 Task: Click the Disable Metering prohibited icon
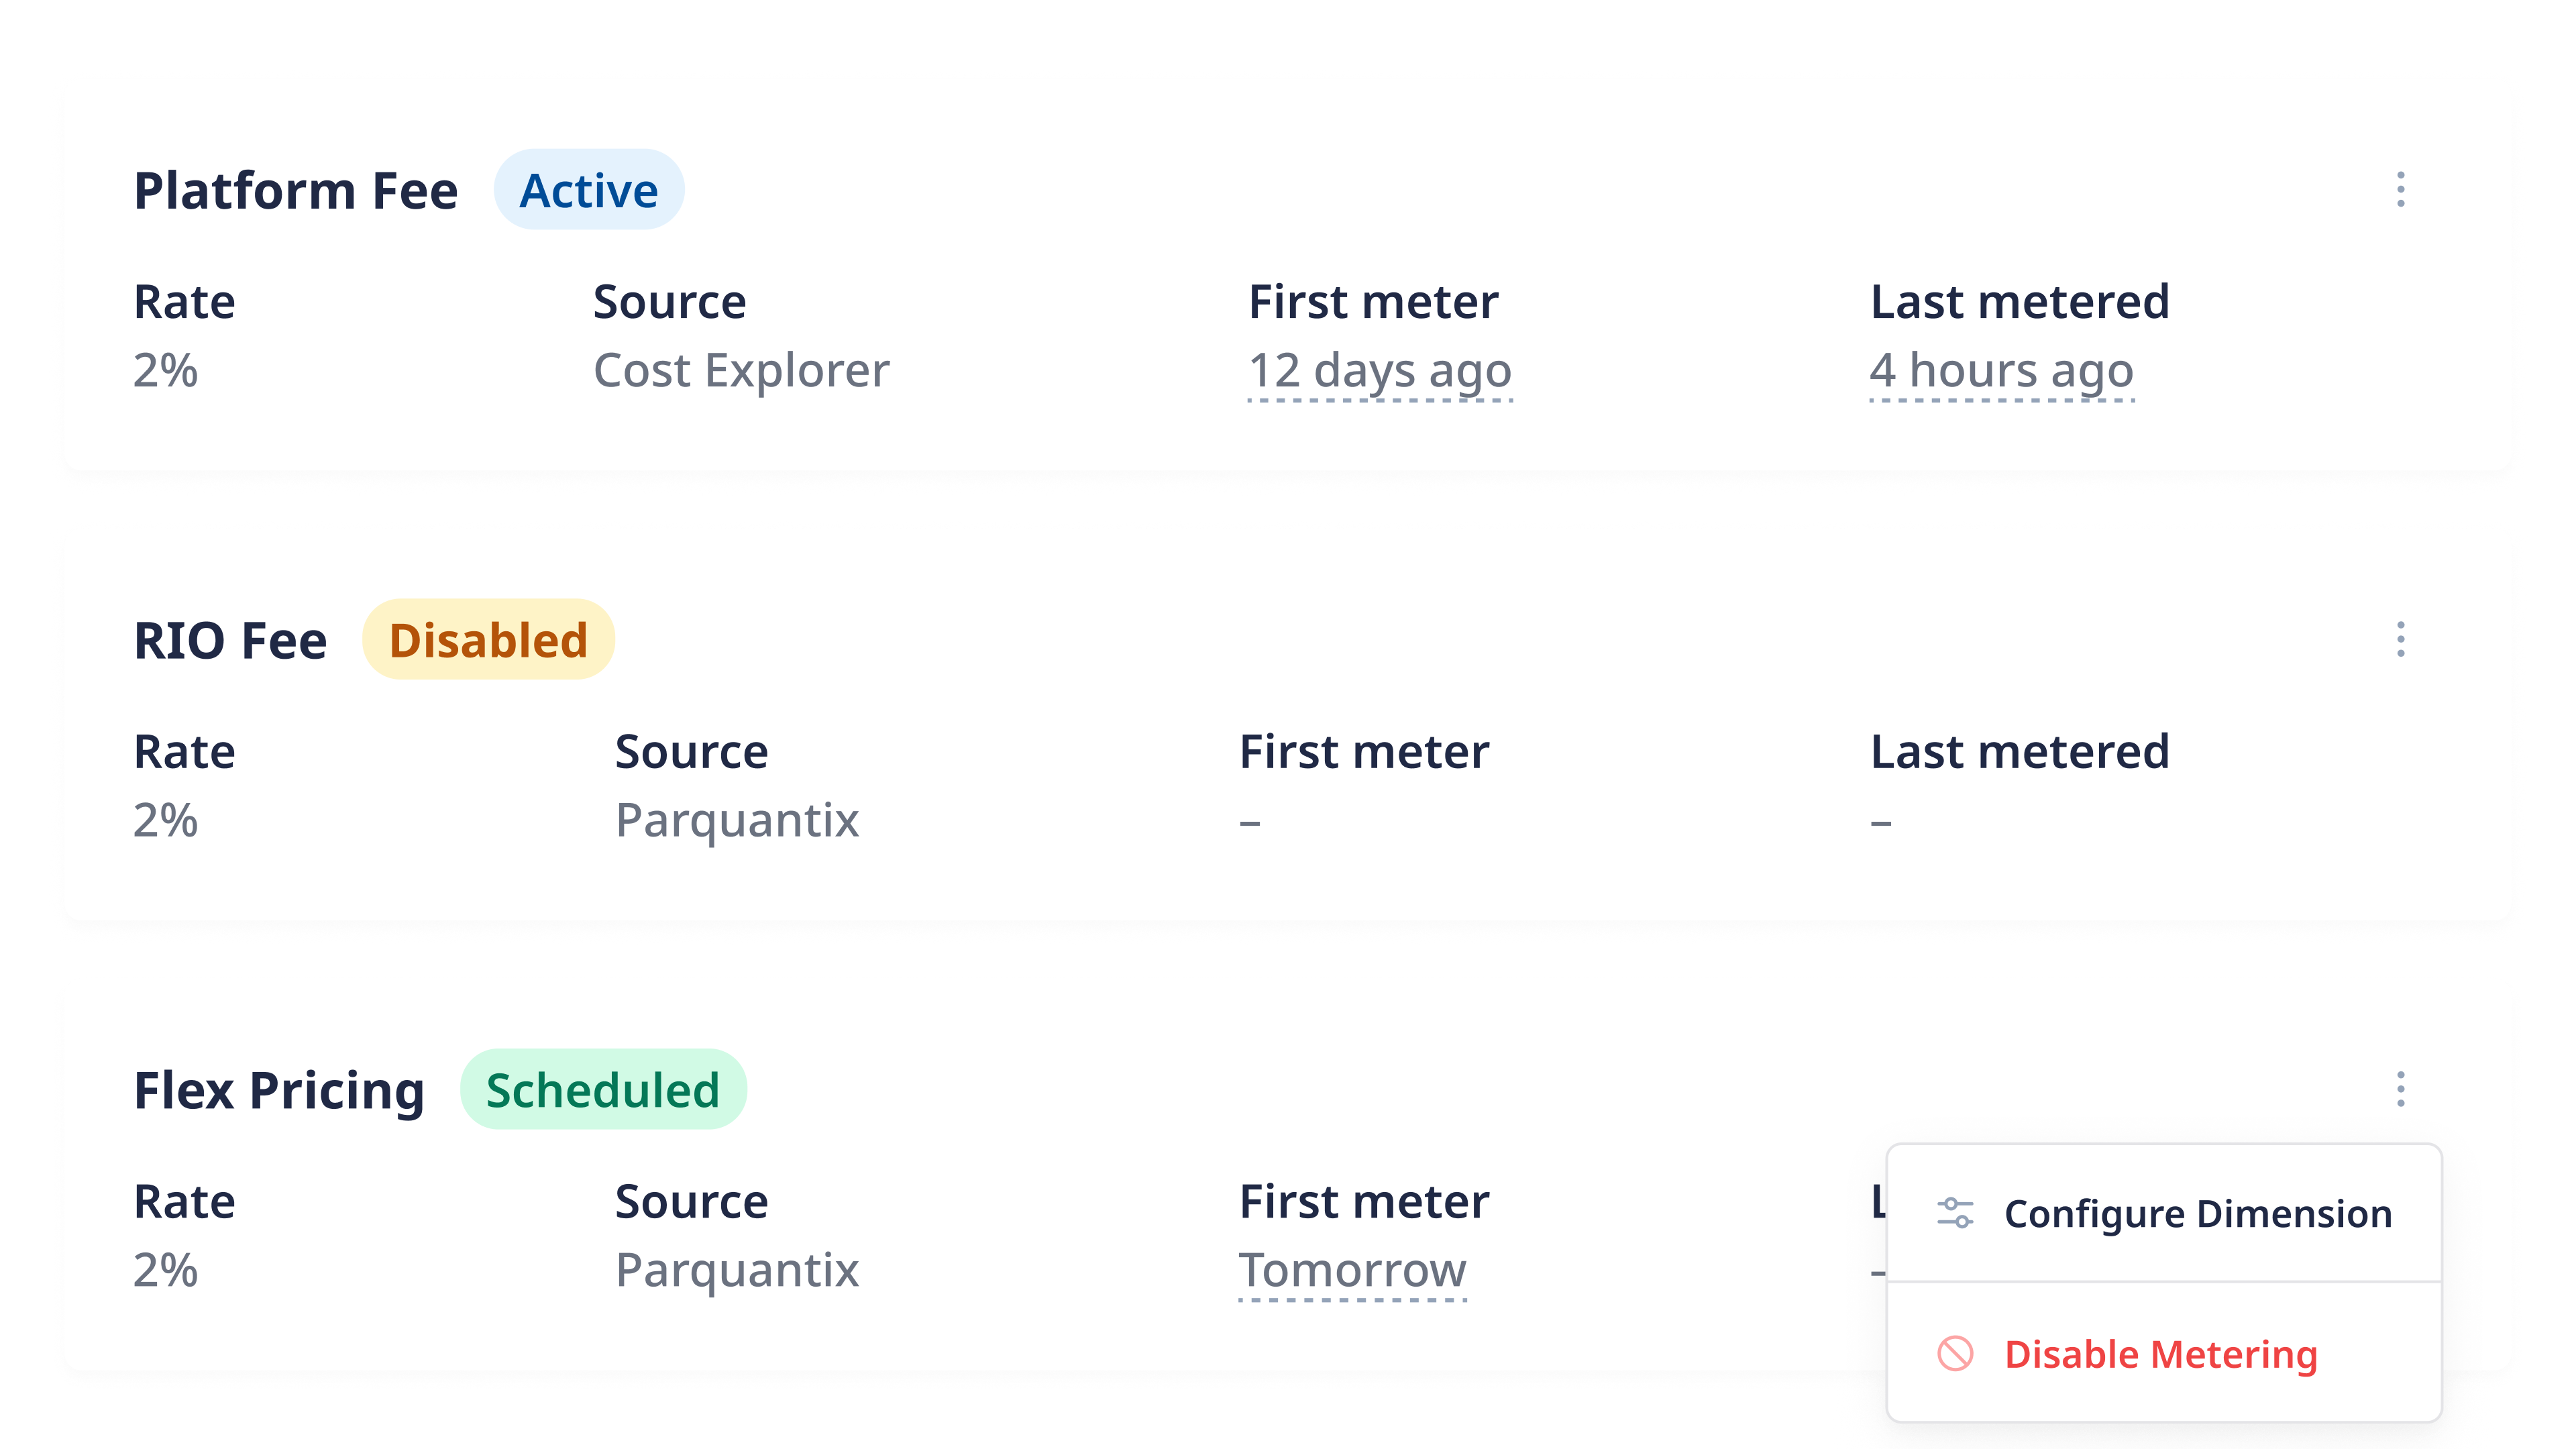point(1955,1354)
